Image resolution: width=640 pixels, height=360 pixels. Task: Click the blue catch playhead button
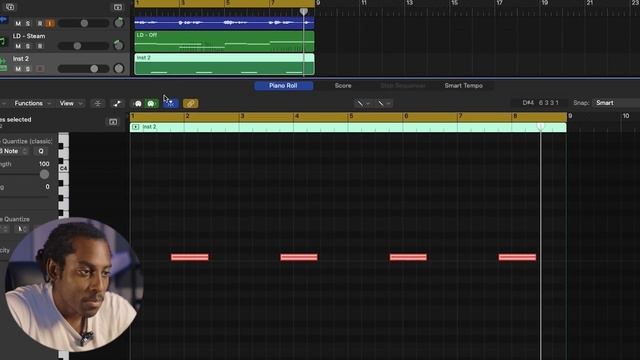(x=171, y=104)
